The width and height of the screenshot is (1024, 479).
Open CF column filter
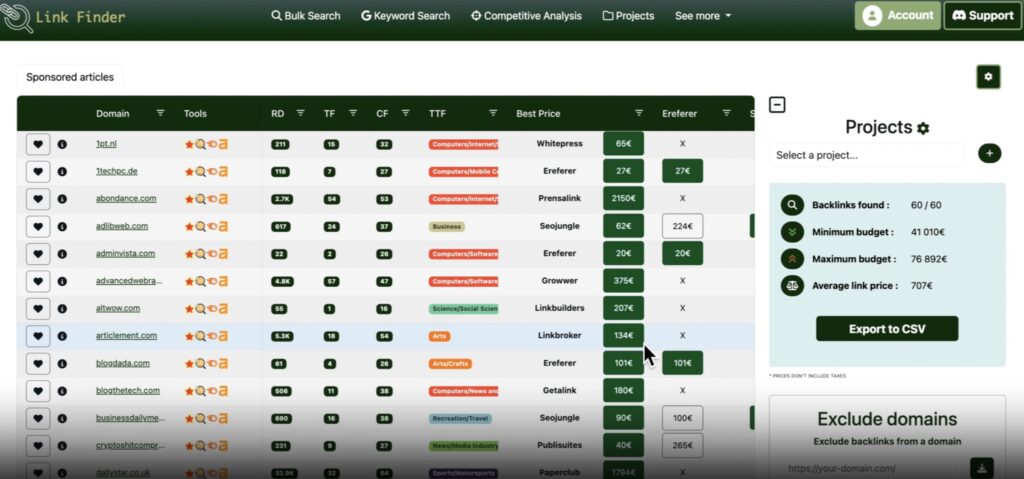tap(406, 113)
